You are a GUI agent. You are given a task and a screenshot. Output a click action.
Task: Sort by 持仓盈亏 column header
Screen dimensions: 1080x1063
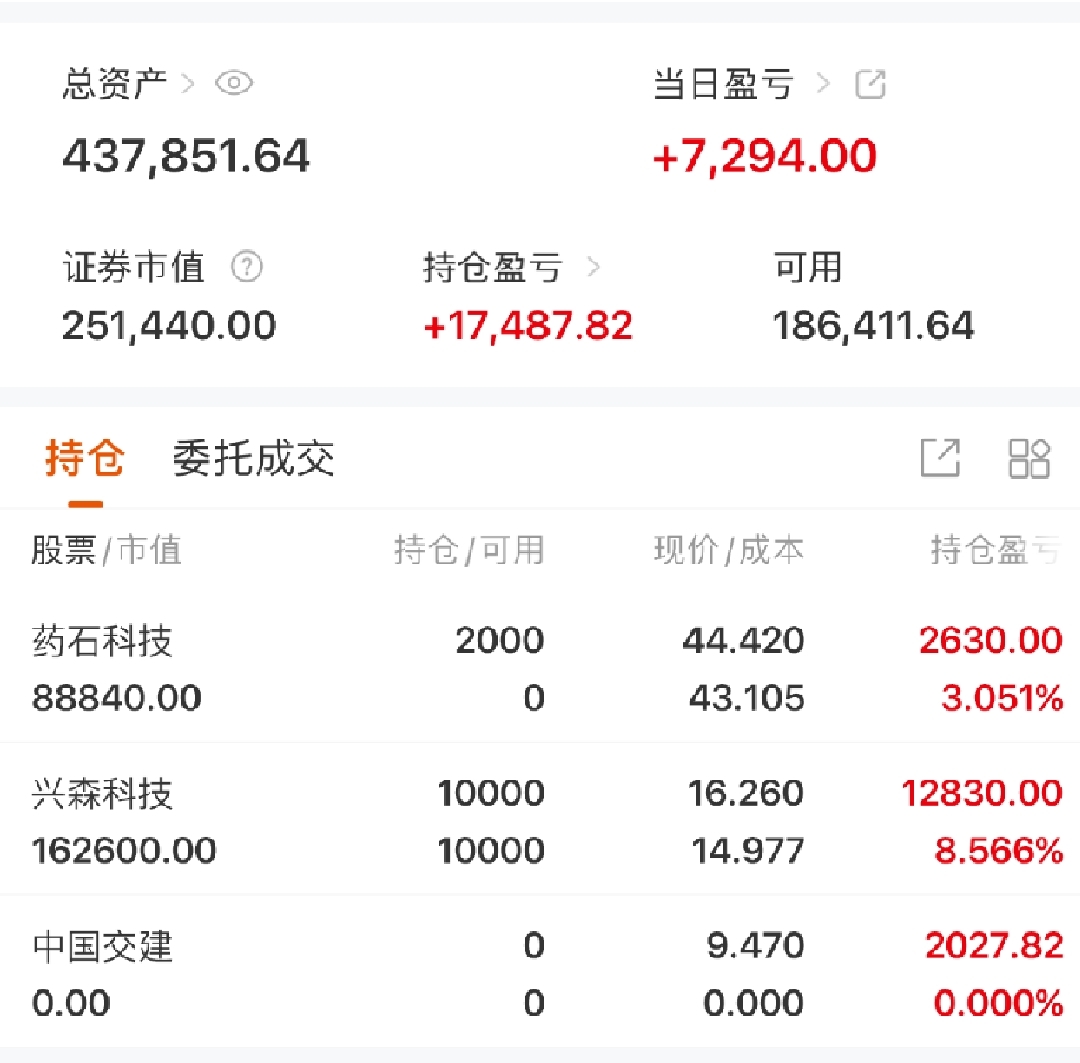[996, 550]
